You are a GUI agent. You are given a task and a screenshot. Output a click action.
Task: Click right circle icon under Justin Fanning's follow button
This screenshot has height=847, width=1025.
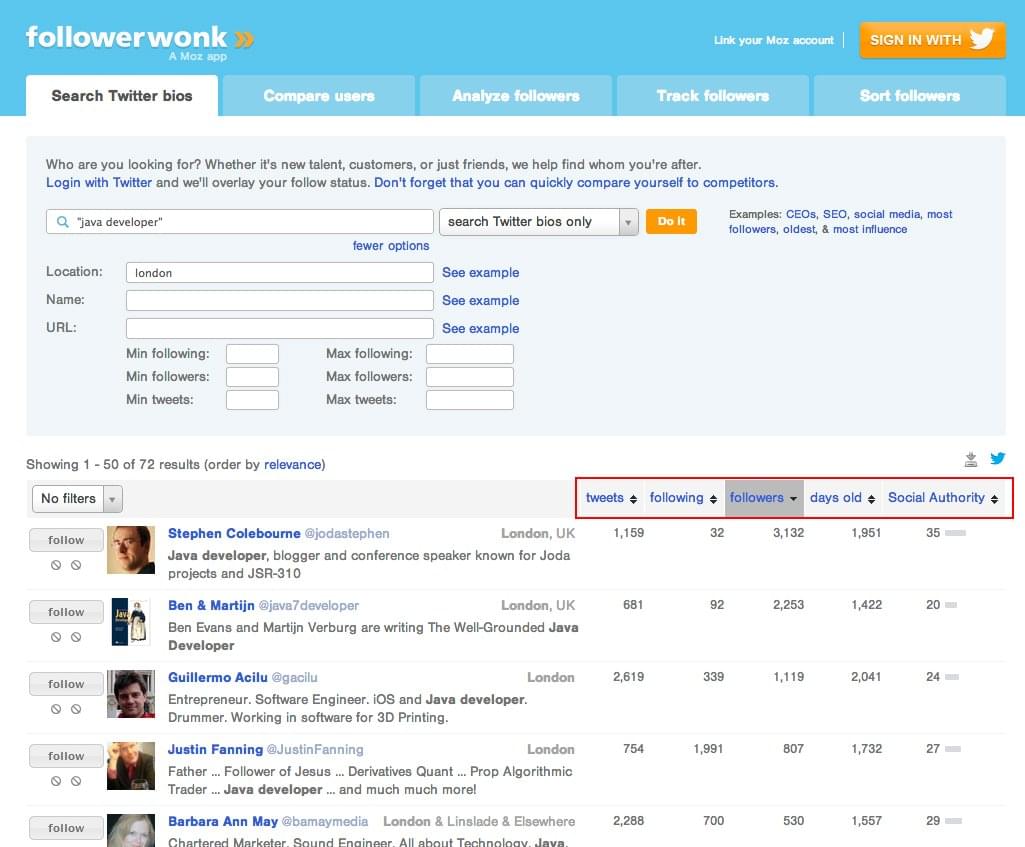[76, 780]
